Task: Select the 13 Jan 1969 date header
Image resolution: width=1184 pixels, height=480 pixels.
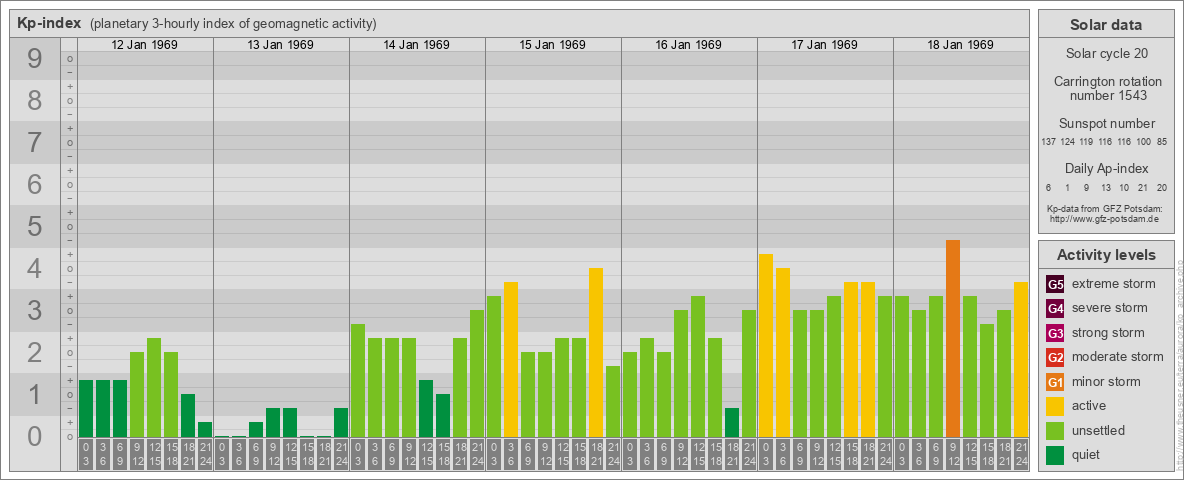Action: pos(281,45)
